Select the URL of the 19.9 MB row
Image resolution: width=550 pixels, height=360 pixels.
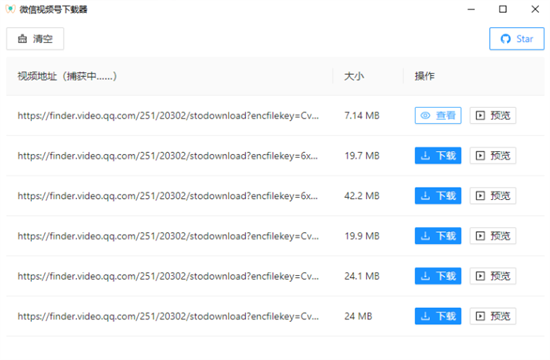pos(168,236)
